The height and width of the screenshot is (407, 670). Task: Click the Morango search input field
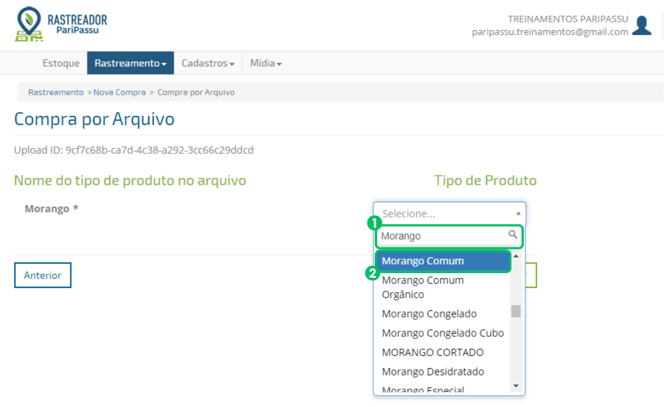(442, 236)
